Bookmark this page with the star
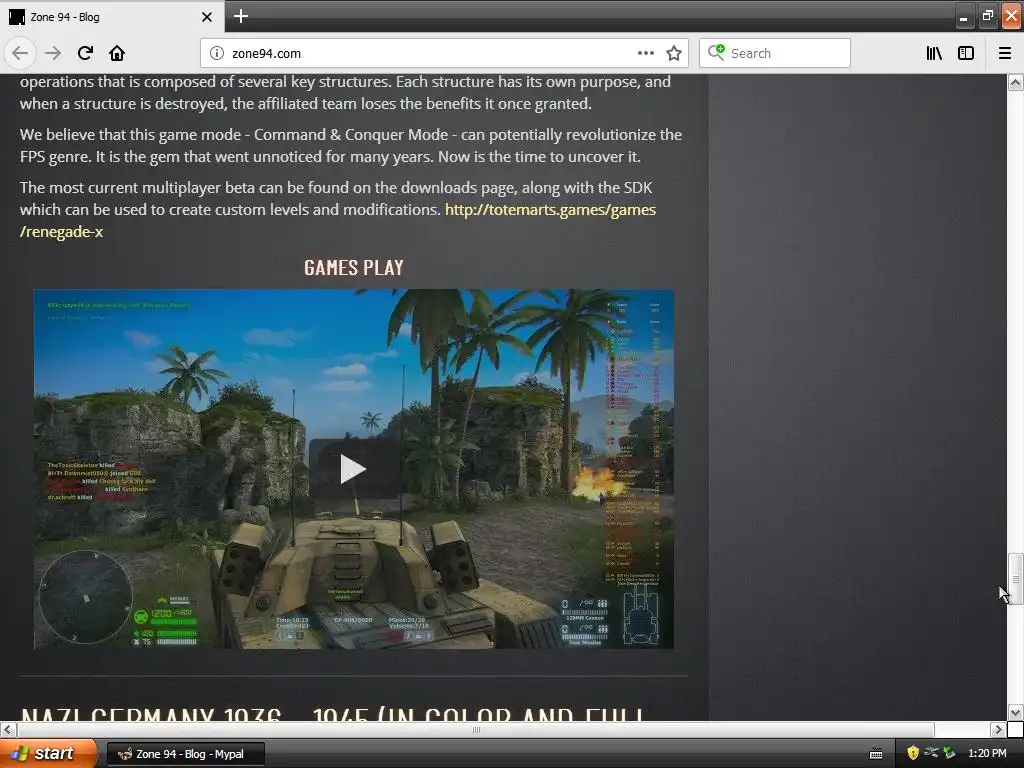The height and width of the screenshot is (768, 1024). click(674, 53)
